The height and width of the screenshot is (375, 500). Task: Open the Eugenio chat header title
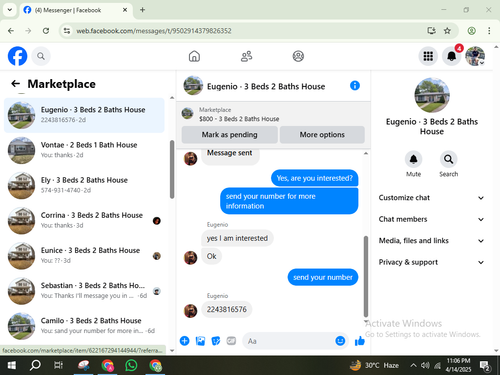pyautogui.click(x=266, y=86)
